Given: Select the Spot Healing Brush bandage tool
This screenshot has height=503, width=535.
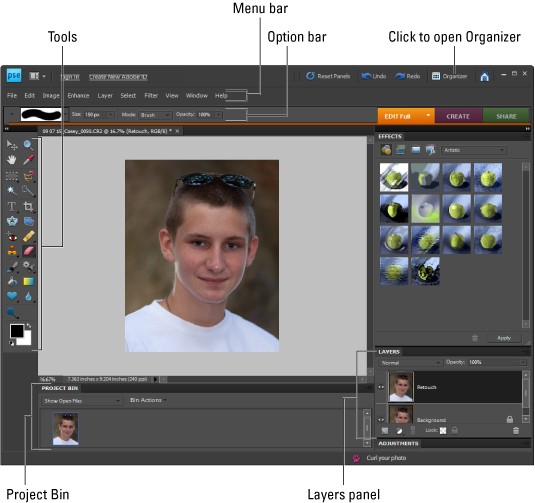Looking at the screenshot, I should (29, 236).
